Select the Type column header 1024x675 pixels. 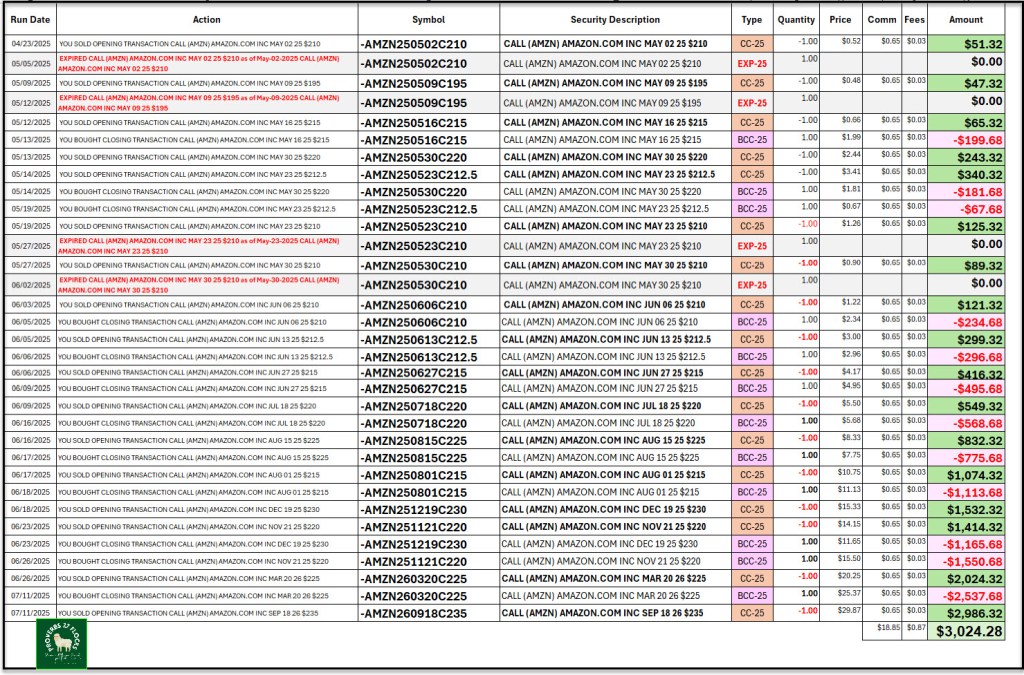pos(752,19)
